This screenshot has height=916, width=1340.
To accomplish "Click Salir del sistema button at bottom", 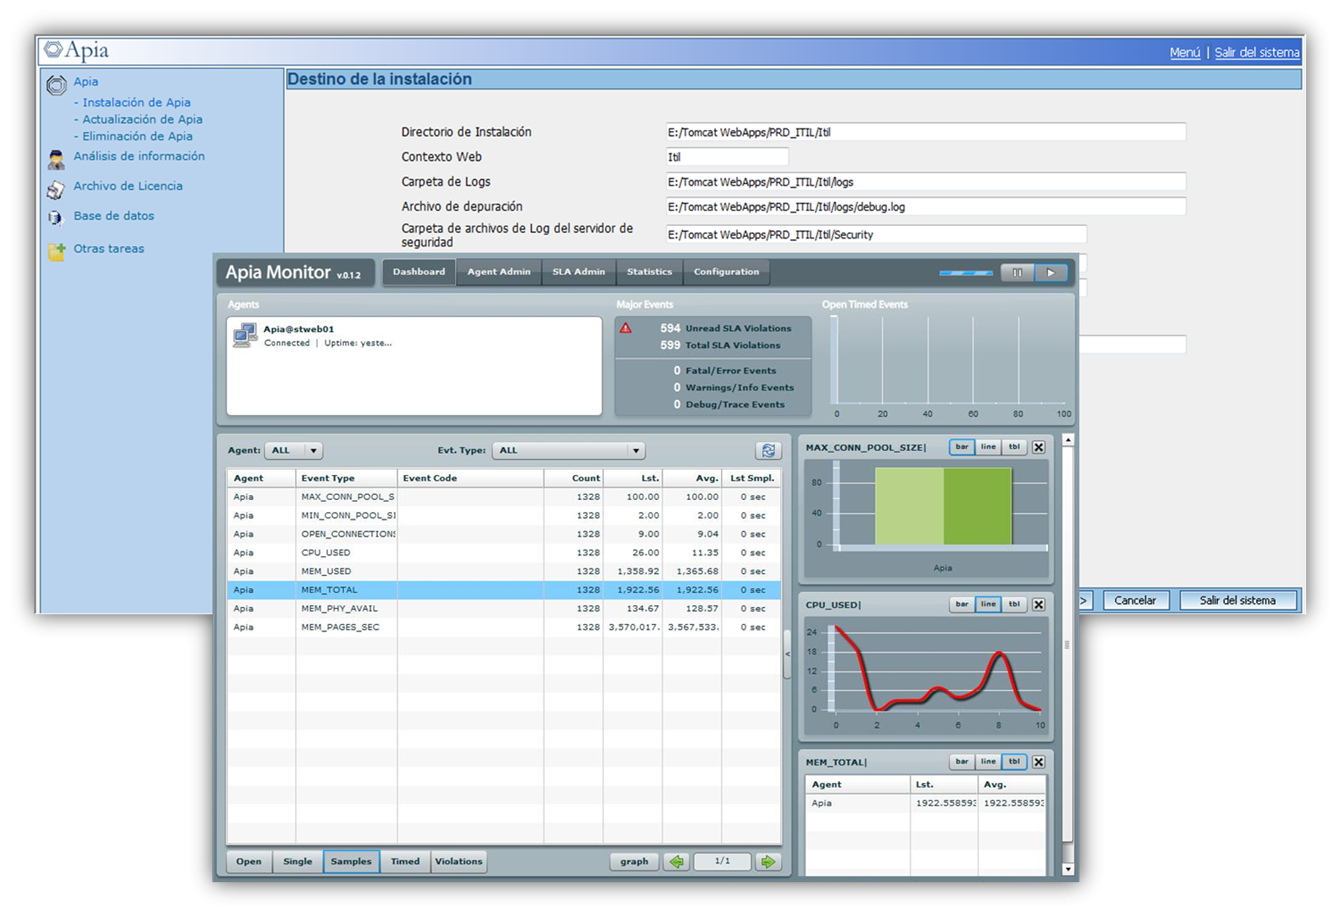I will coord(1238,601).
